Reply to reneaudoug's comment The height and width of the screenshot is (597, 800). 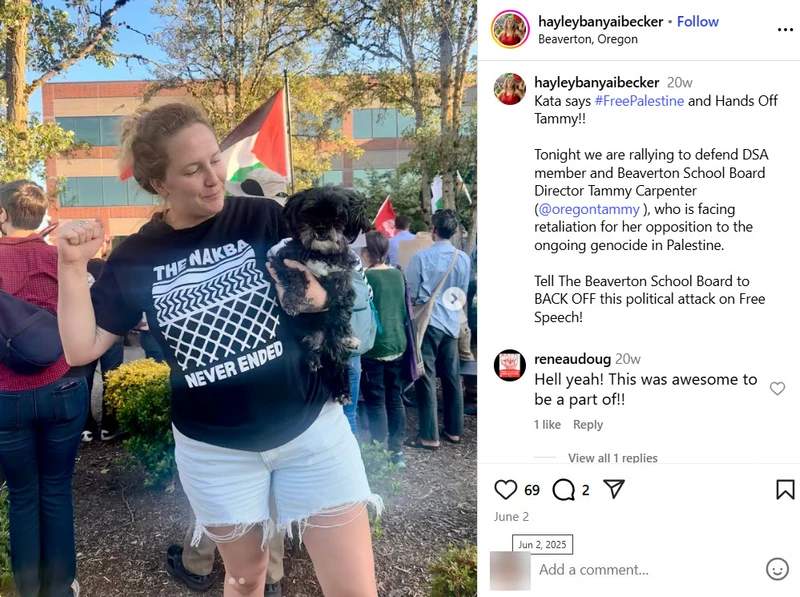[588, 425]
